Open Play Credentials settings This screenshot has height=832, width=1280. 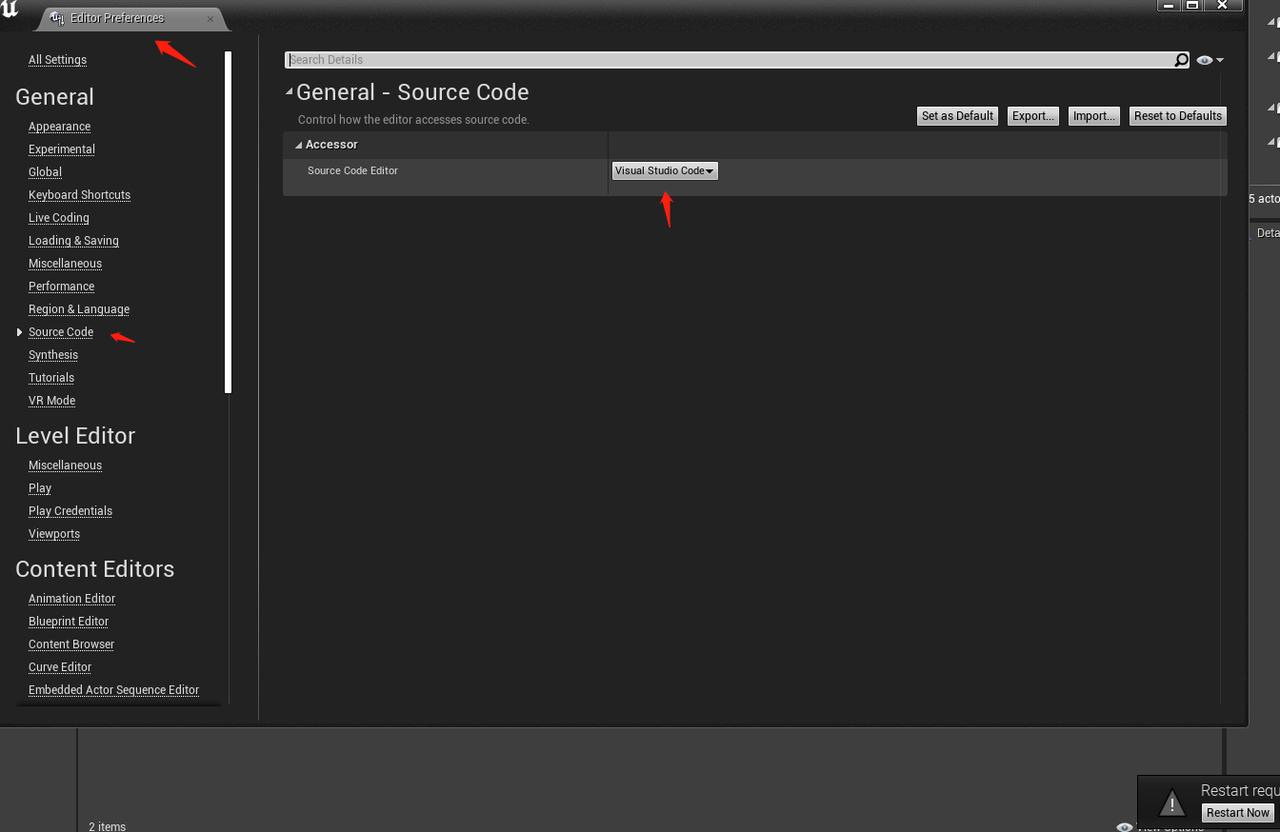coord(70,511)
